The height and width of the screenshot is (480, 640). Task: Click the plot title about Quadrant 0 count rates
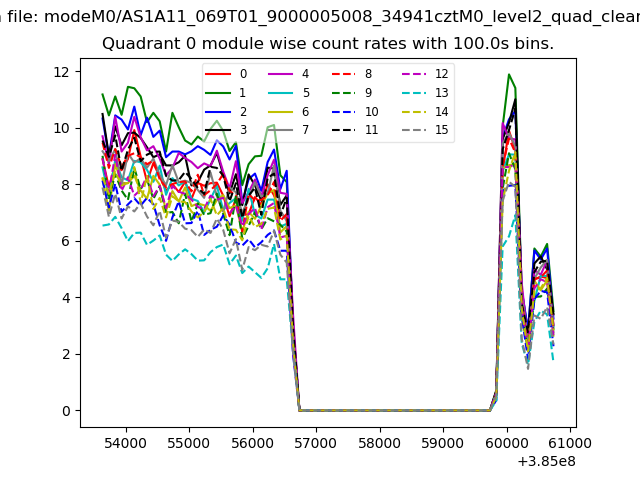[328, 44]
